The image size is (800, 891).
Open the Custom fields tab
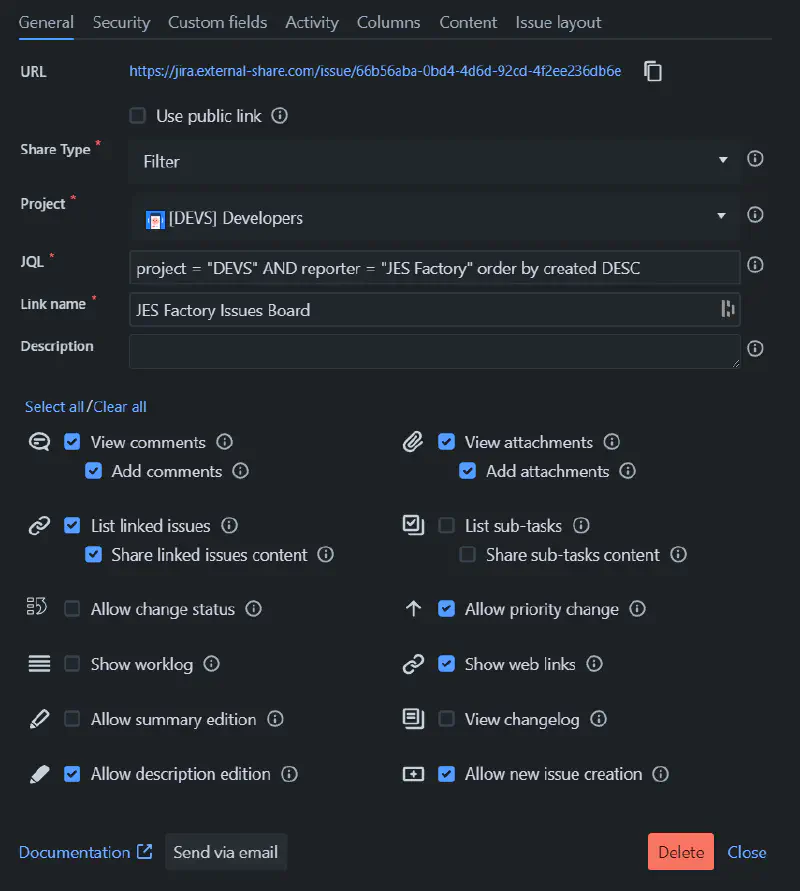click(218, 23)
